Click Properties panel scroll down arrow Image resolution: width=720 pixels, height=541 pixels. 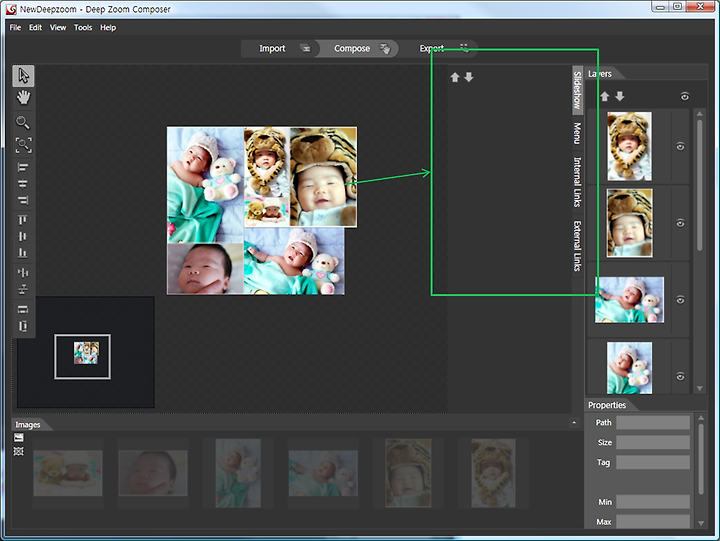tap(701, 523)
